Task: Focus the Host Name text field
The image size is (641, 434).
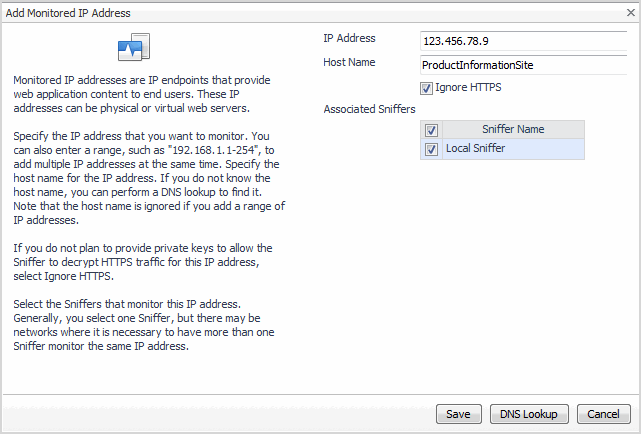Action: click(524, 64)
